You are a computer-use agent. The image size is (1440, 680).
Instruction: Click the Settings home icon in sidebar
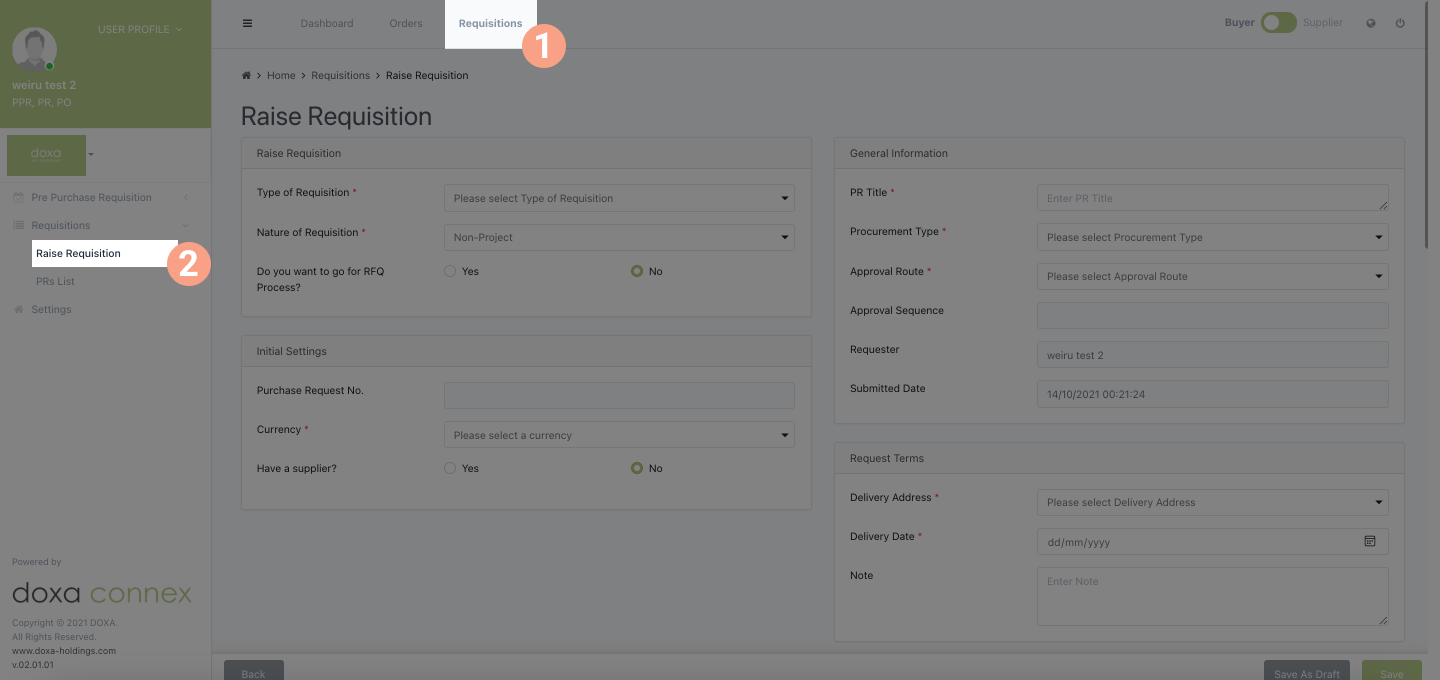pos(18,310)
